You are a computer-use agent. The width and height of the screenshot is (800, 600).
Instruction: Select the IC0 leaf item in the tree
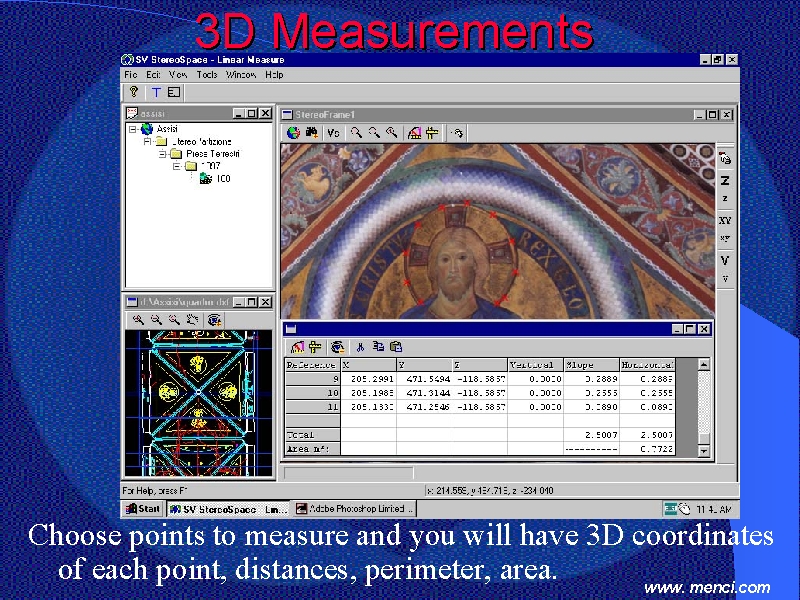223,179
